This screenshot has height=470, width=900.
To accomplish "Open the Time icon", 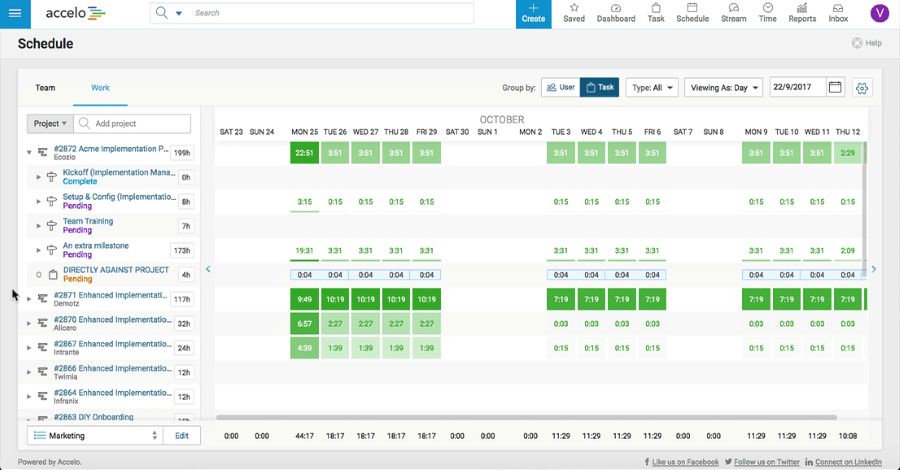I will pos(767,13).
